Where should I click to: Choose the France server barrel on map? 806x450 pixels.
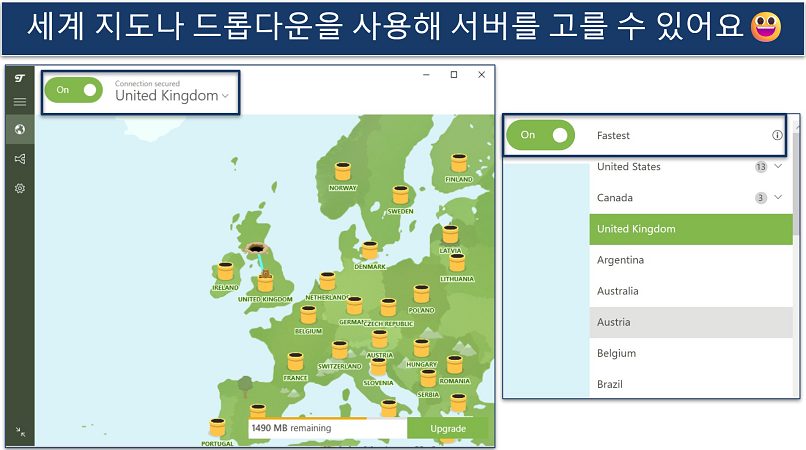pyautogui.click(x=295, y=362)
